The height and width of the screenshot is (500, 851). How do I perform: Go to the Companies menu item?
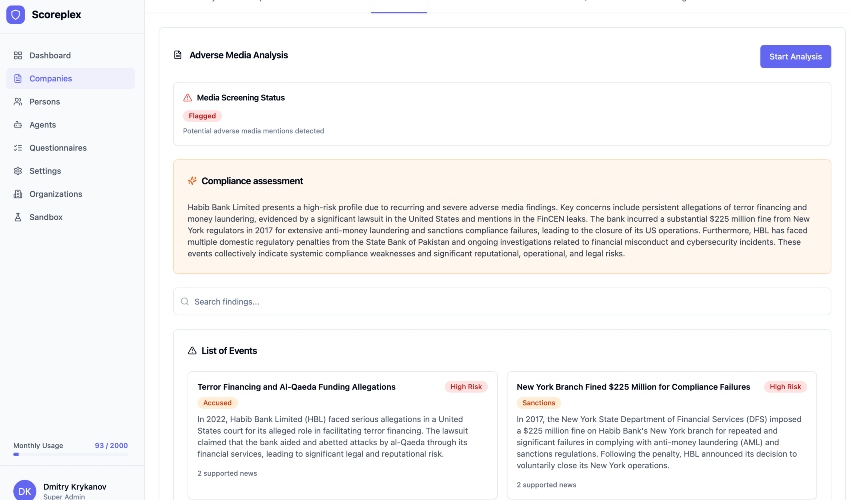(50, 78)
